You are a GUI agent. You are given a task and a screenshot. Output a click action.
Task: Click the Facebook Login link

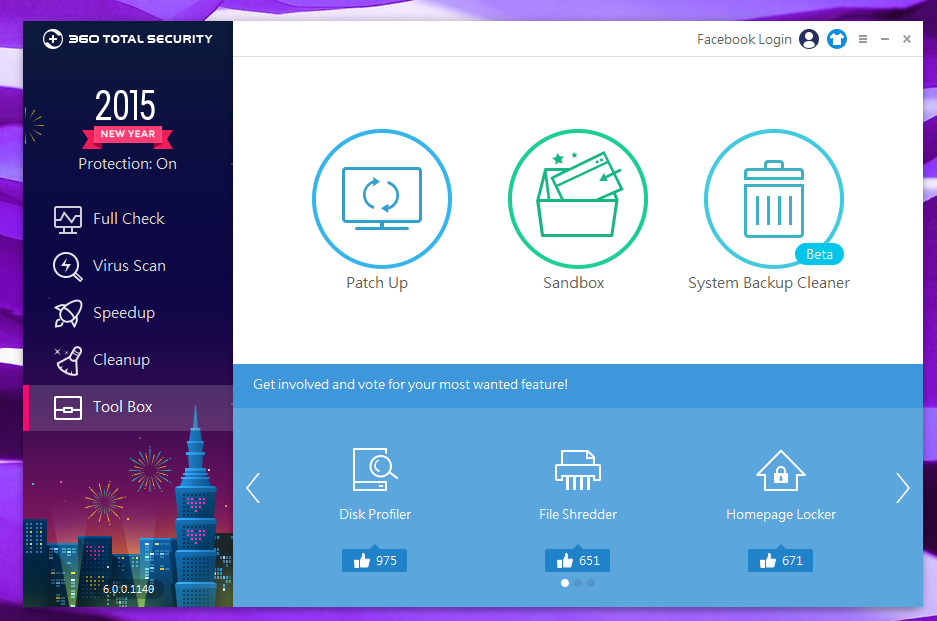tap(744, 39)
